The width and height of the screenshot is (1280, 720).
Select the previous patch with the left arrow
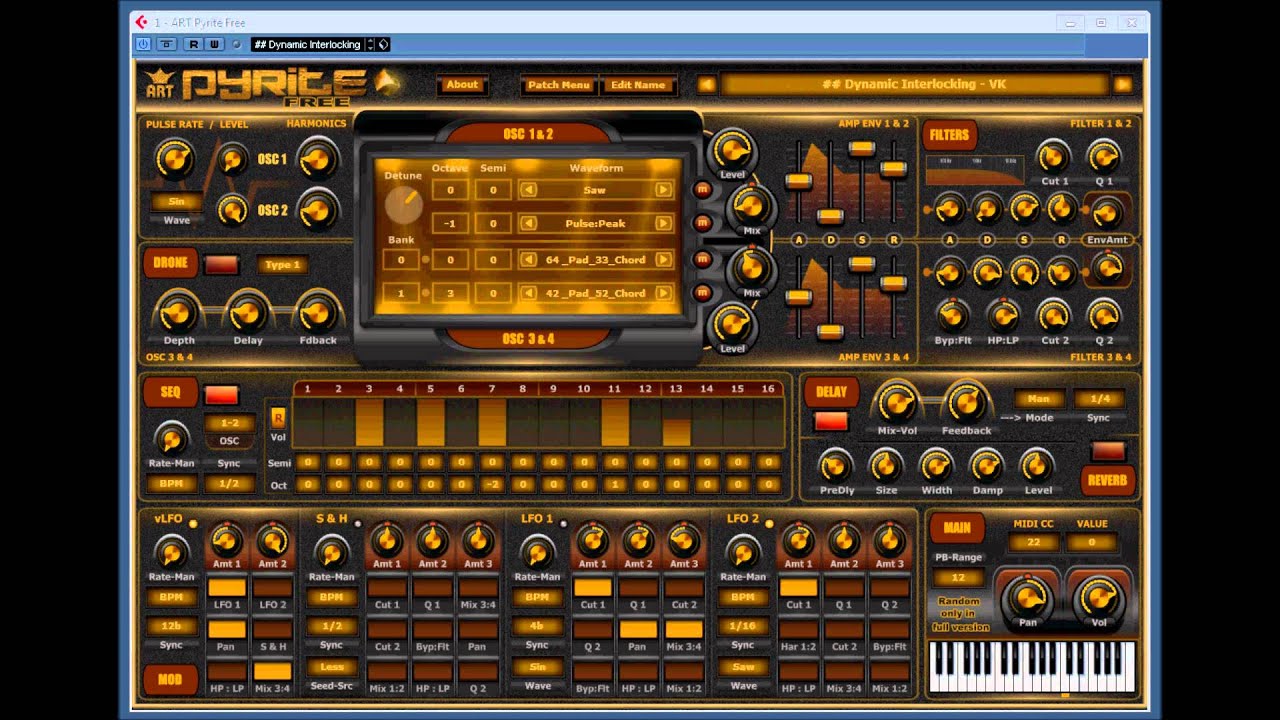pyautogui.click(x=707, y=85)
